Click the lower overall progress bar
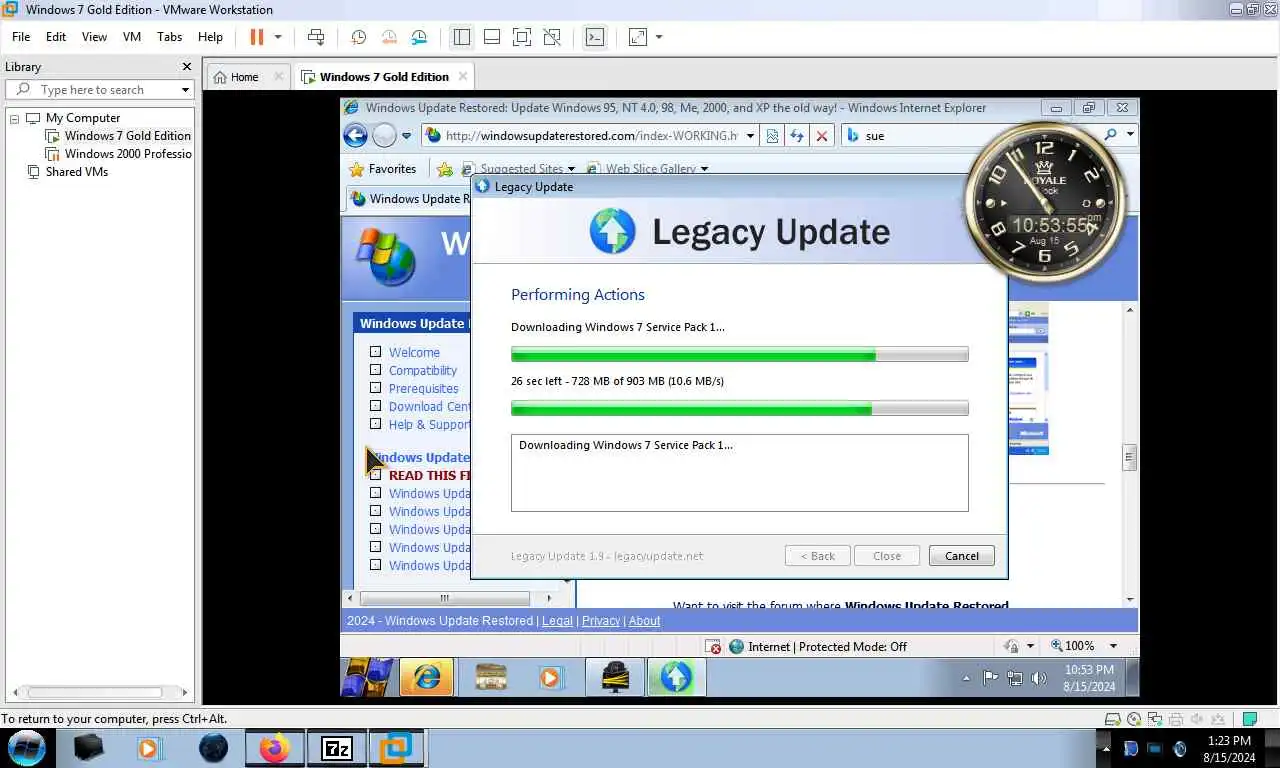The image size is (1280, 768). pos(739,408)
